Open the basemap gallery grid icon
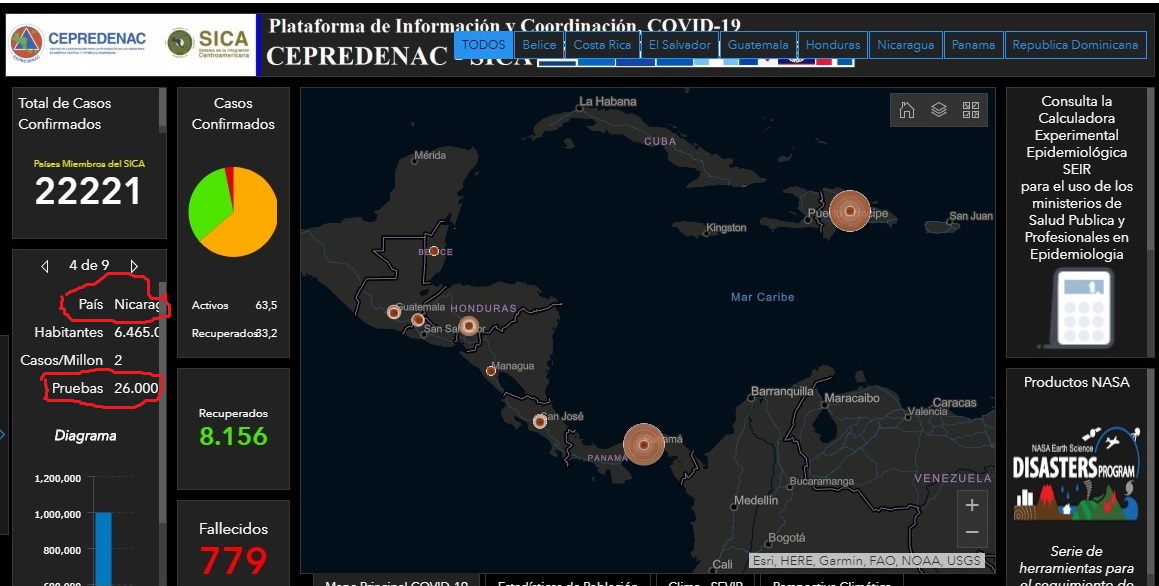 [x=971, y=110]
